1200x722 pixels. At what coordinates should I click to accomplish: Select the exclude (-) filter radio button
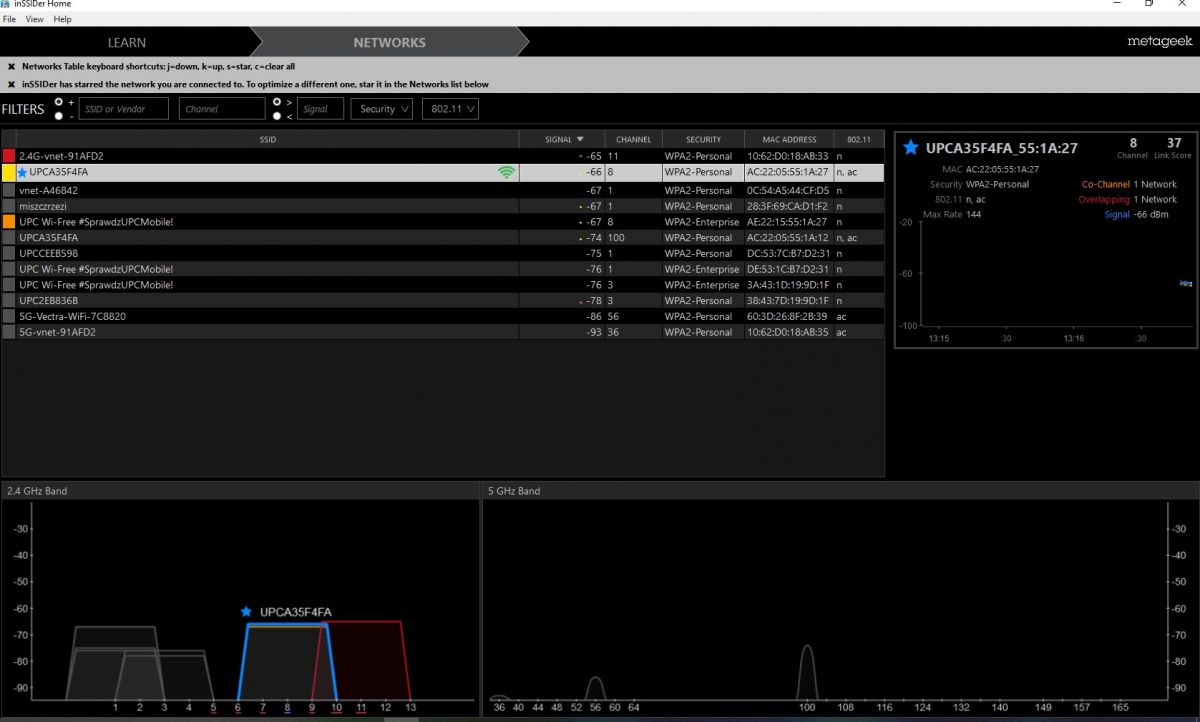[x=59, y=116]
